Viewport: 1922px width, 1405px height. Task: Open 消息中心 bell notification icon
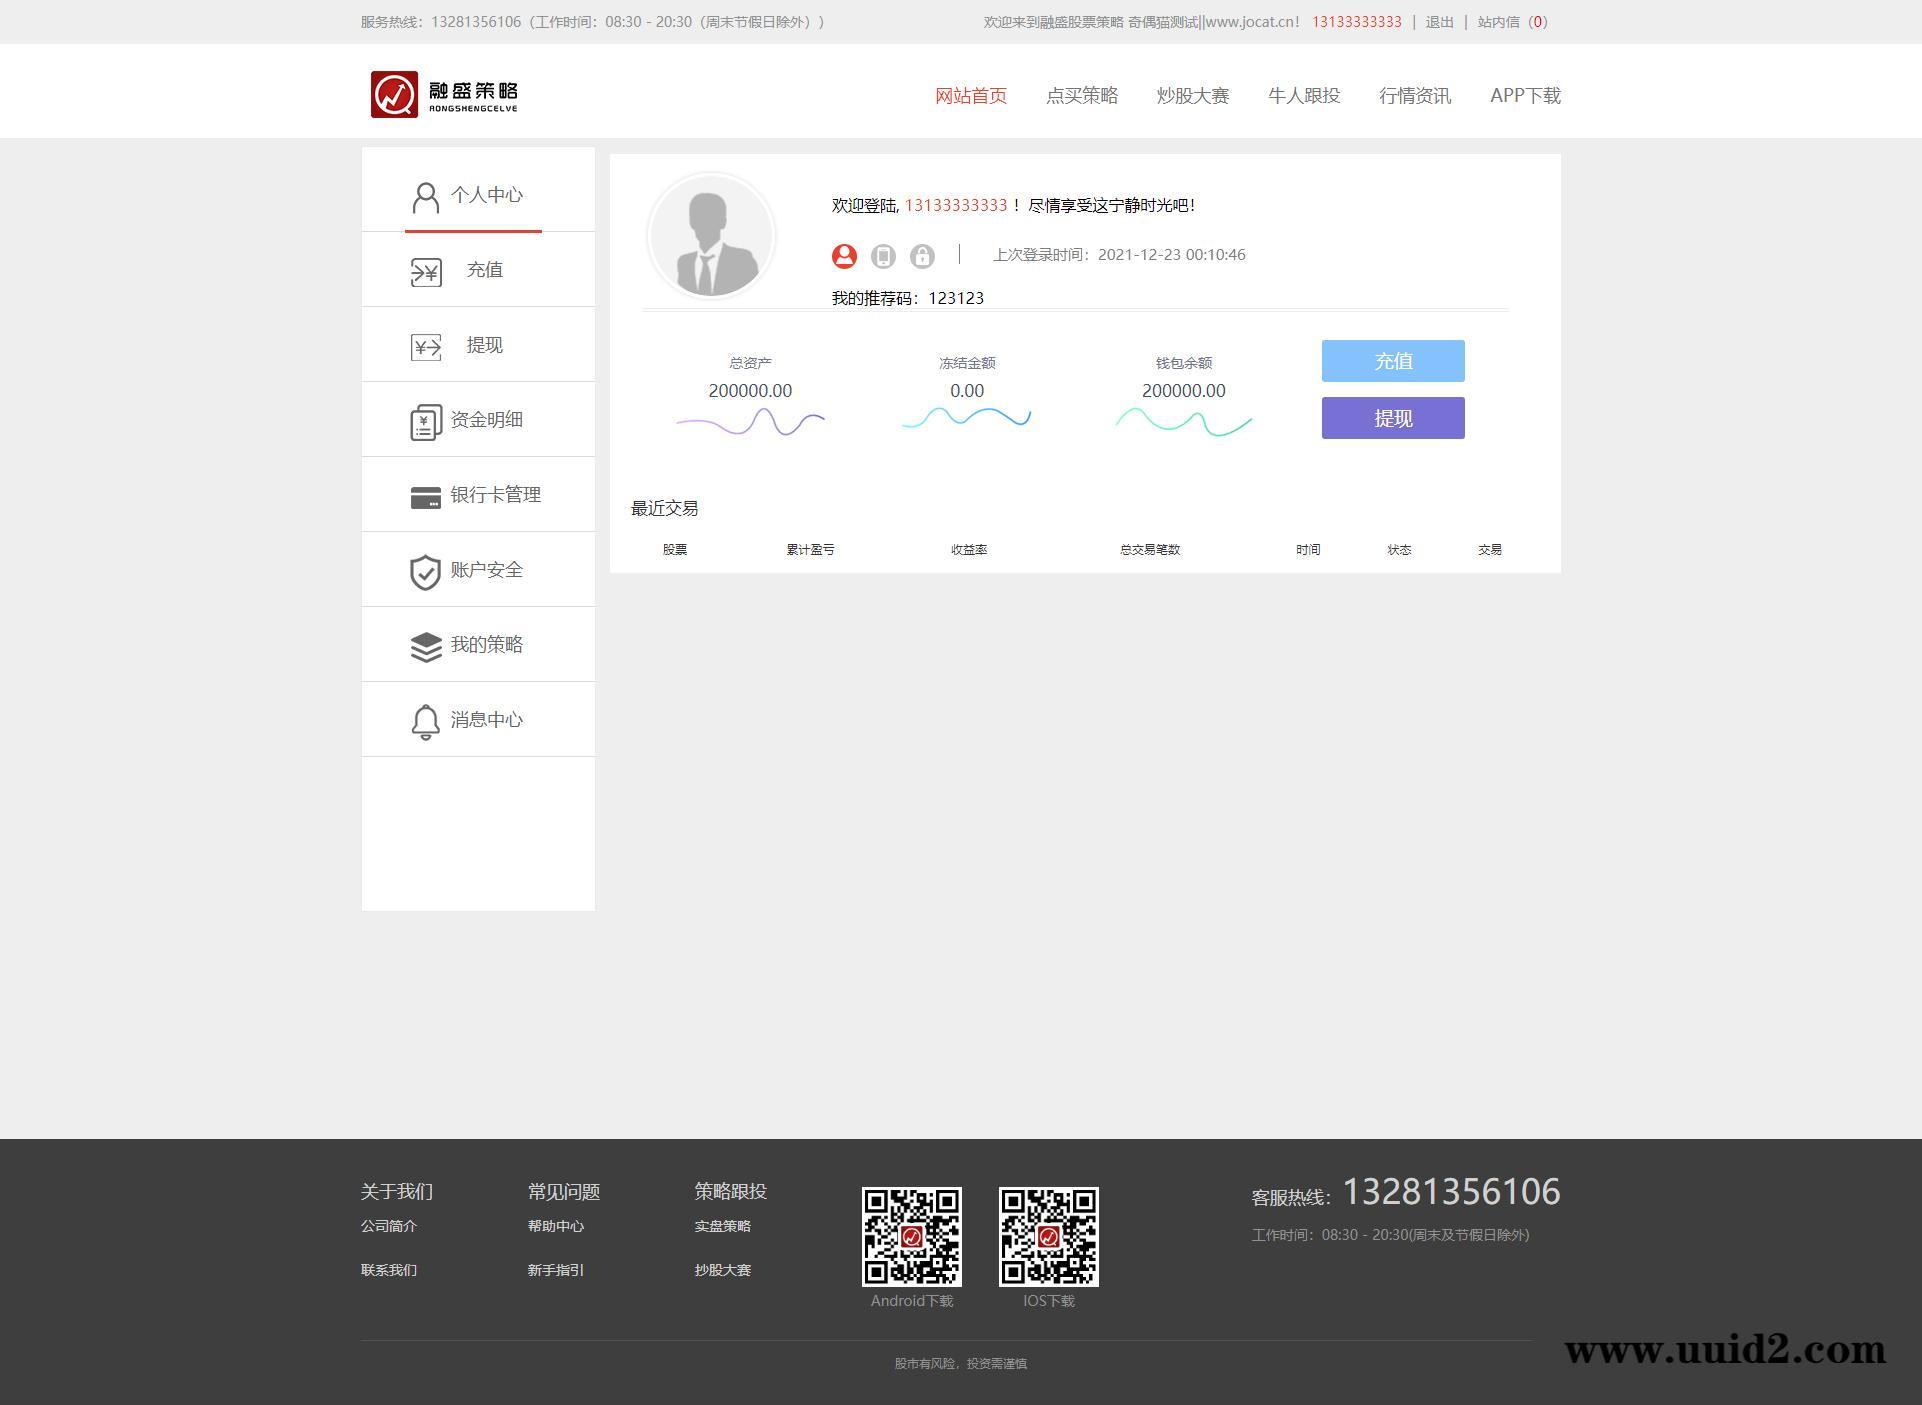click(425, 720)
